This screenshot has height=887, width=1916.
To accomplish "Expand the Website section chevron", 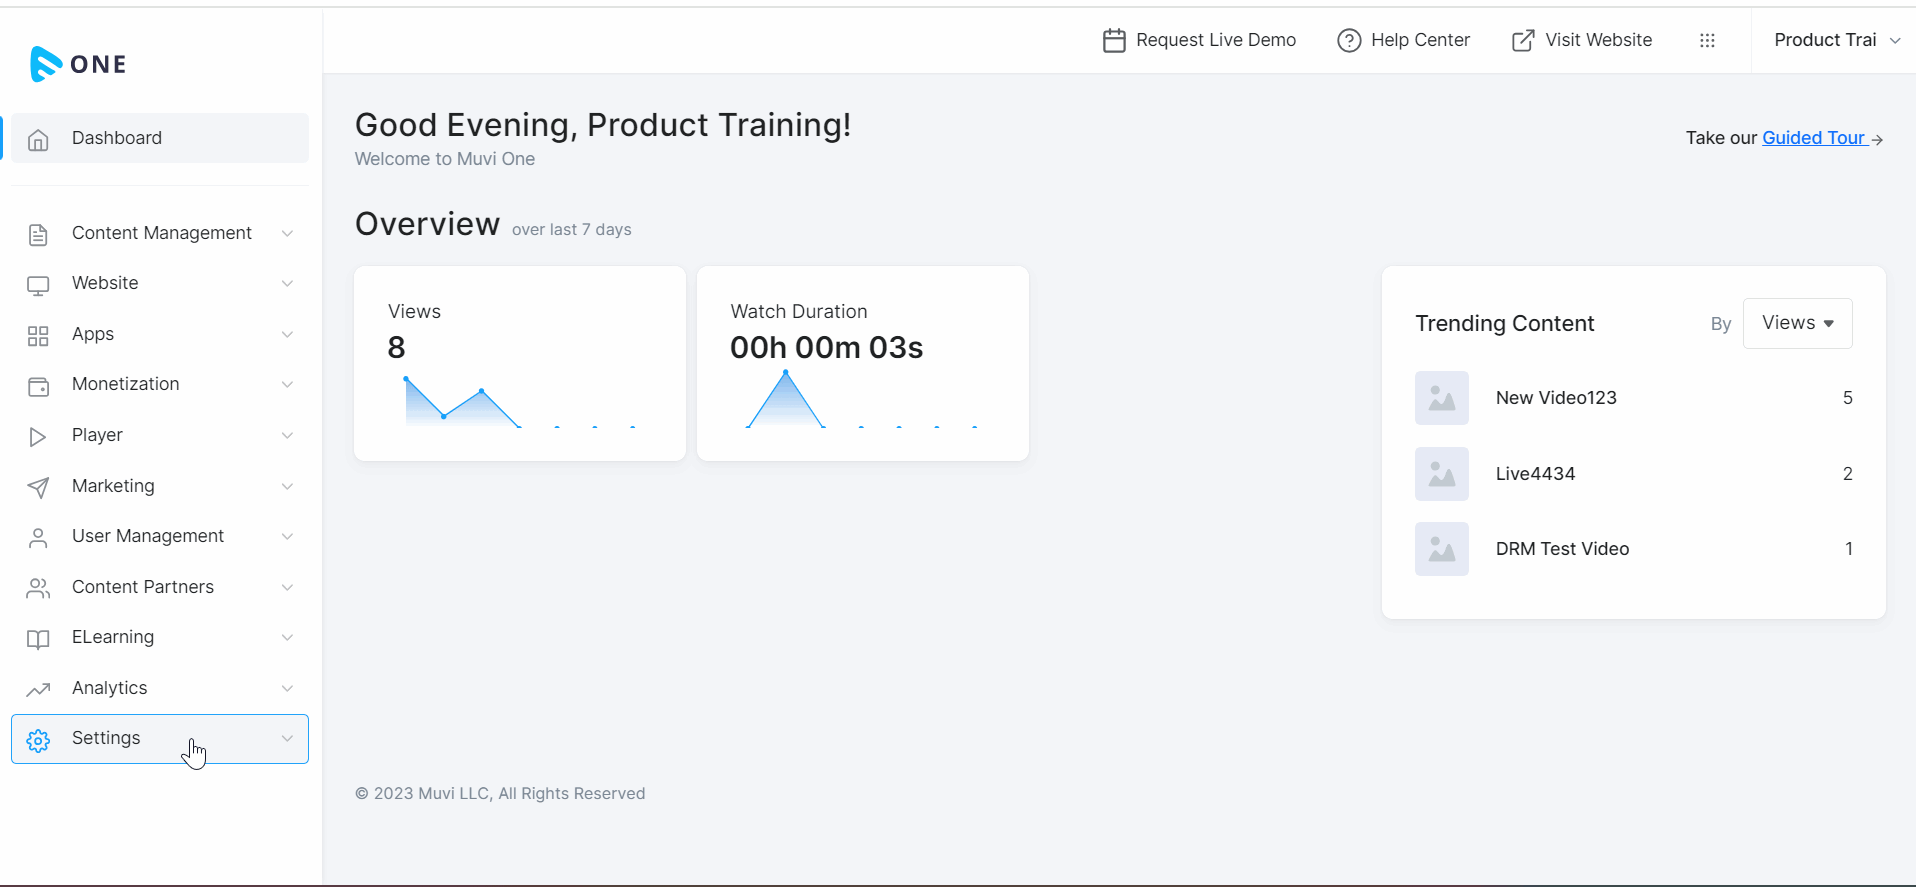I will [x=287, y=283].
